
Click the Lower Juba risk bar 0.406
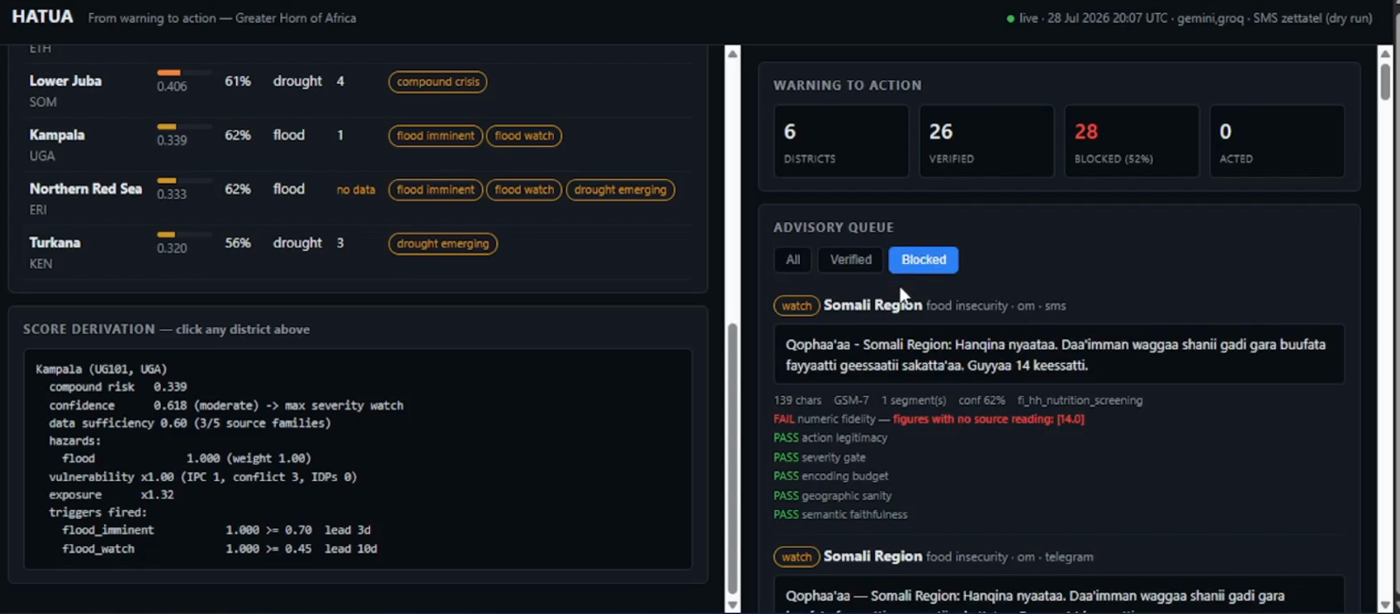click(x=184, y=73)
